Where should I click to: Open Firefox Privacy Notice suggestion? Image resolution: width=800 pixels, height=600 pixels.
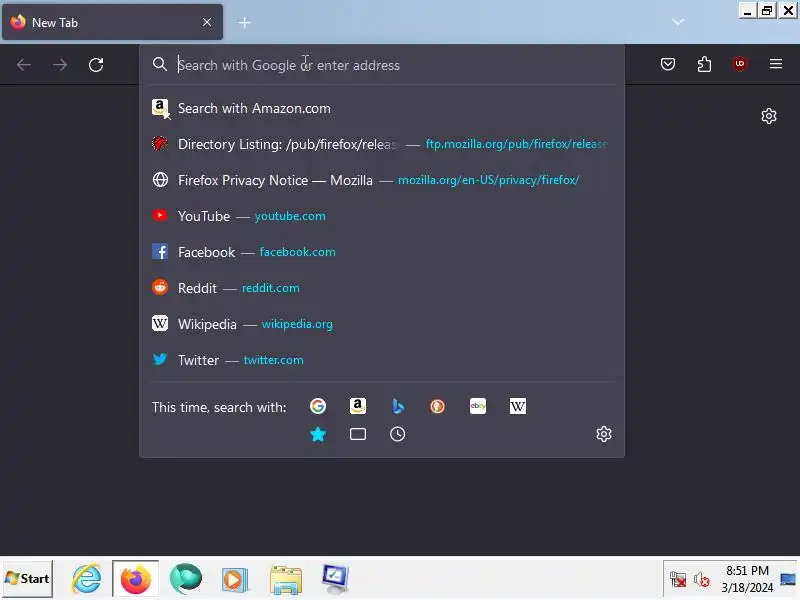tap(382, 180)
